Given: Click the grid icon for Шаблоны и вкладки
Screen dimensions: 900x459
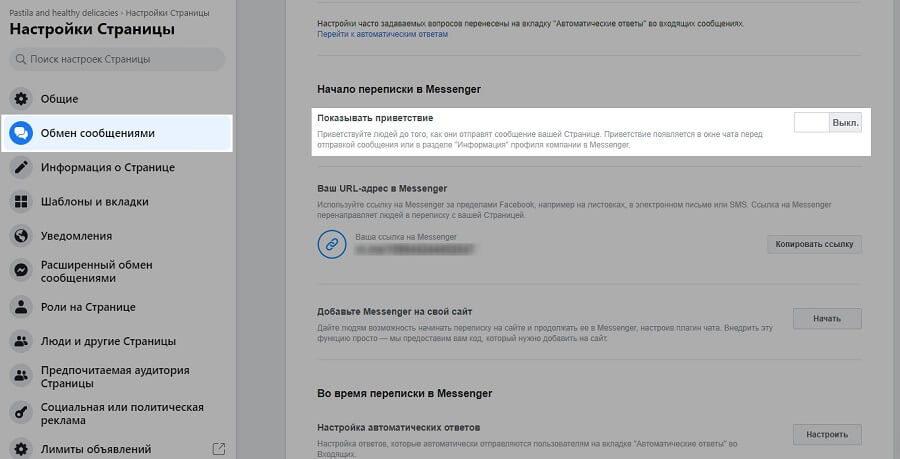Looking at the screenshot, I should [21, 201].
